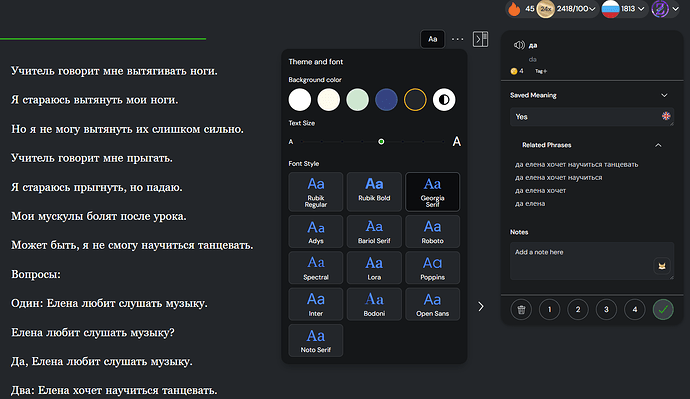
Task: Choose the Roboto font
Action: point(433,231)
